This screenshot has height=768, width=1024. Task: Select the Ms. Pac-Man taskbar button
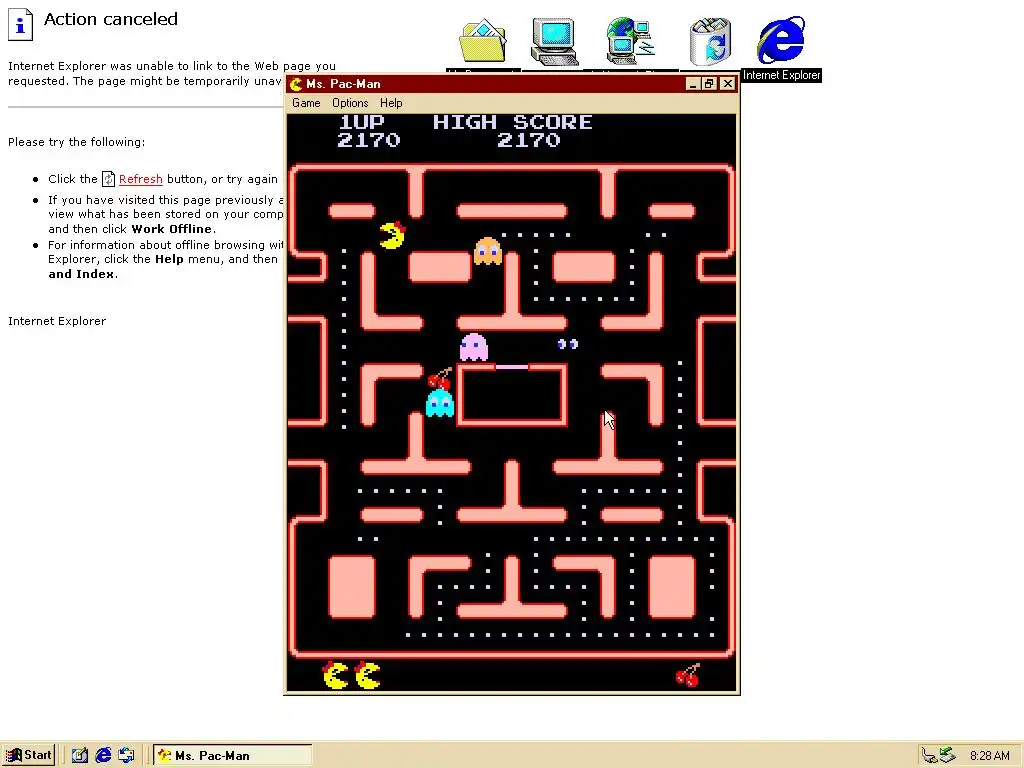[x=232, y=756]
